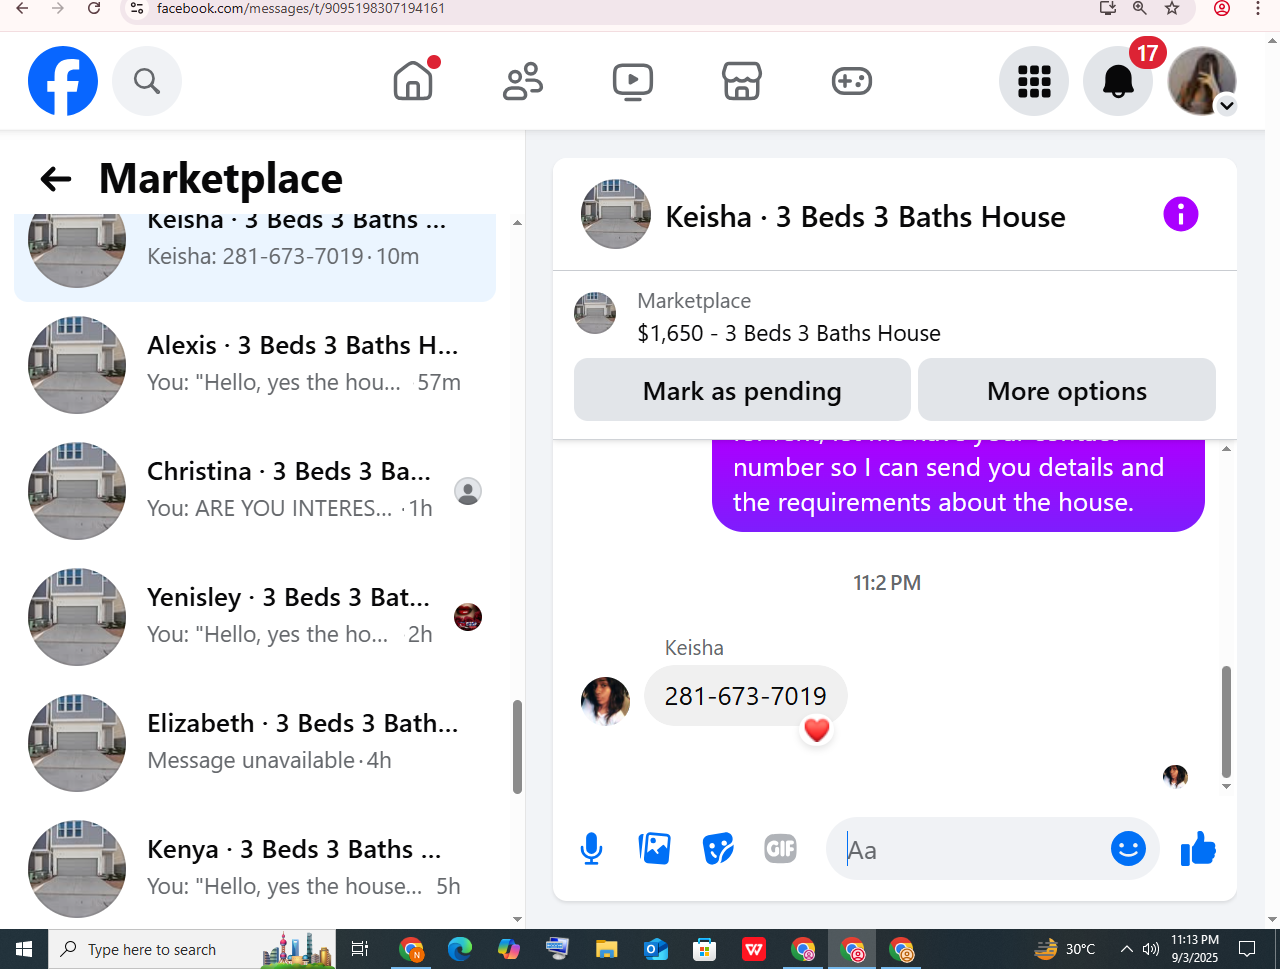
Task: Open the Gaming controller icon
Action: point(852,81)
